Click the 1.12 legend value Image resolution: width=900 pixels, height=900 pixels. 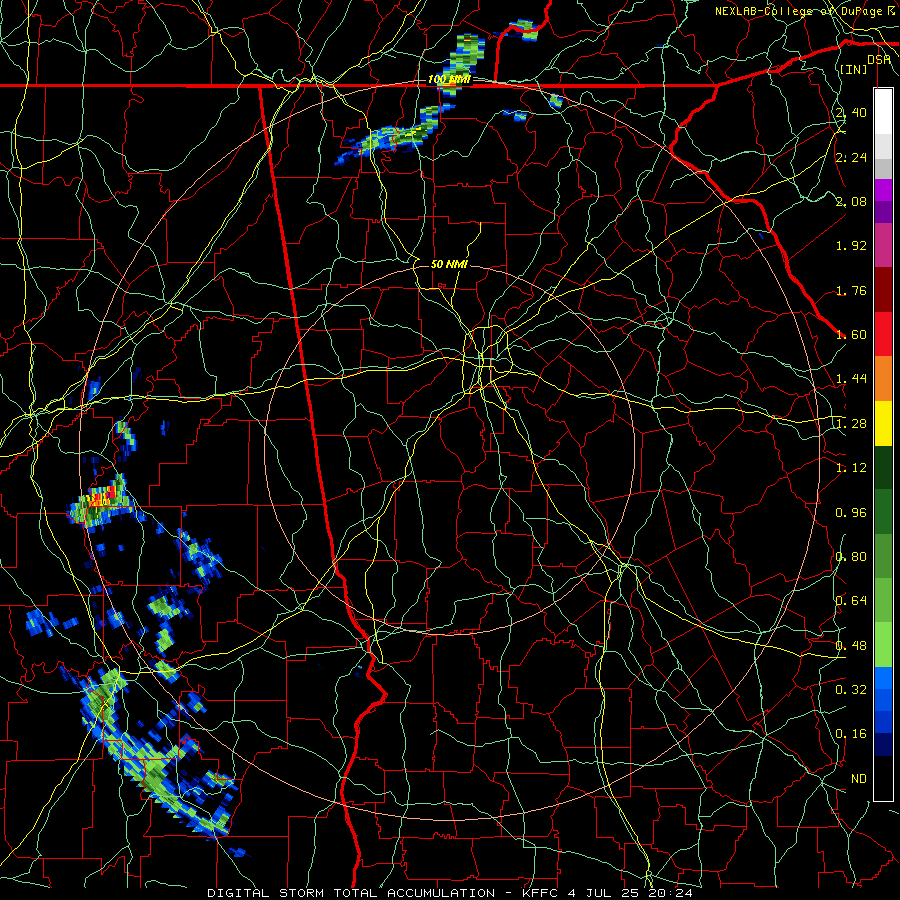click(851, 468)
